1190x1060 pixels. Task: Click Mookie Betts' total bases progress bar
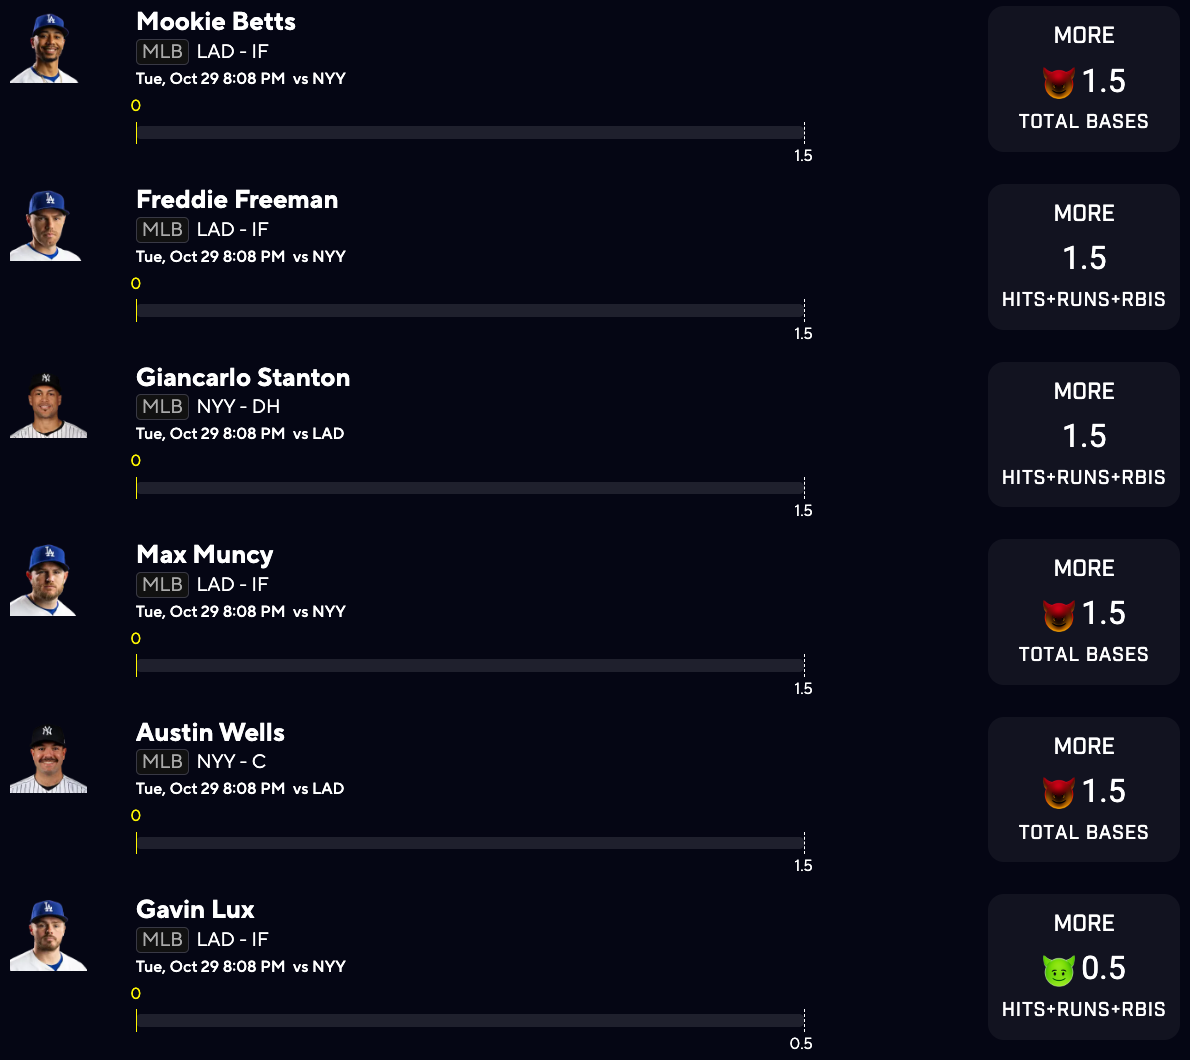[470, 133]
